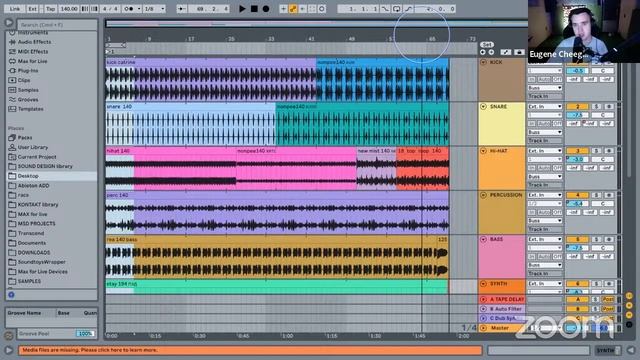Click the Nudge Up tempo icon

coord(94,9)
